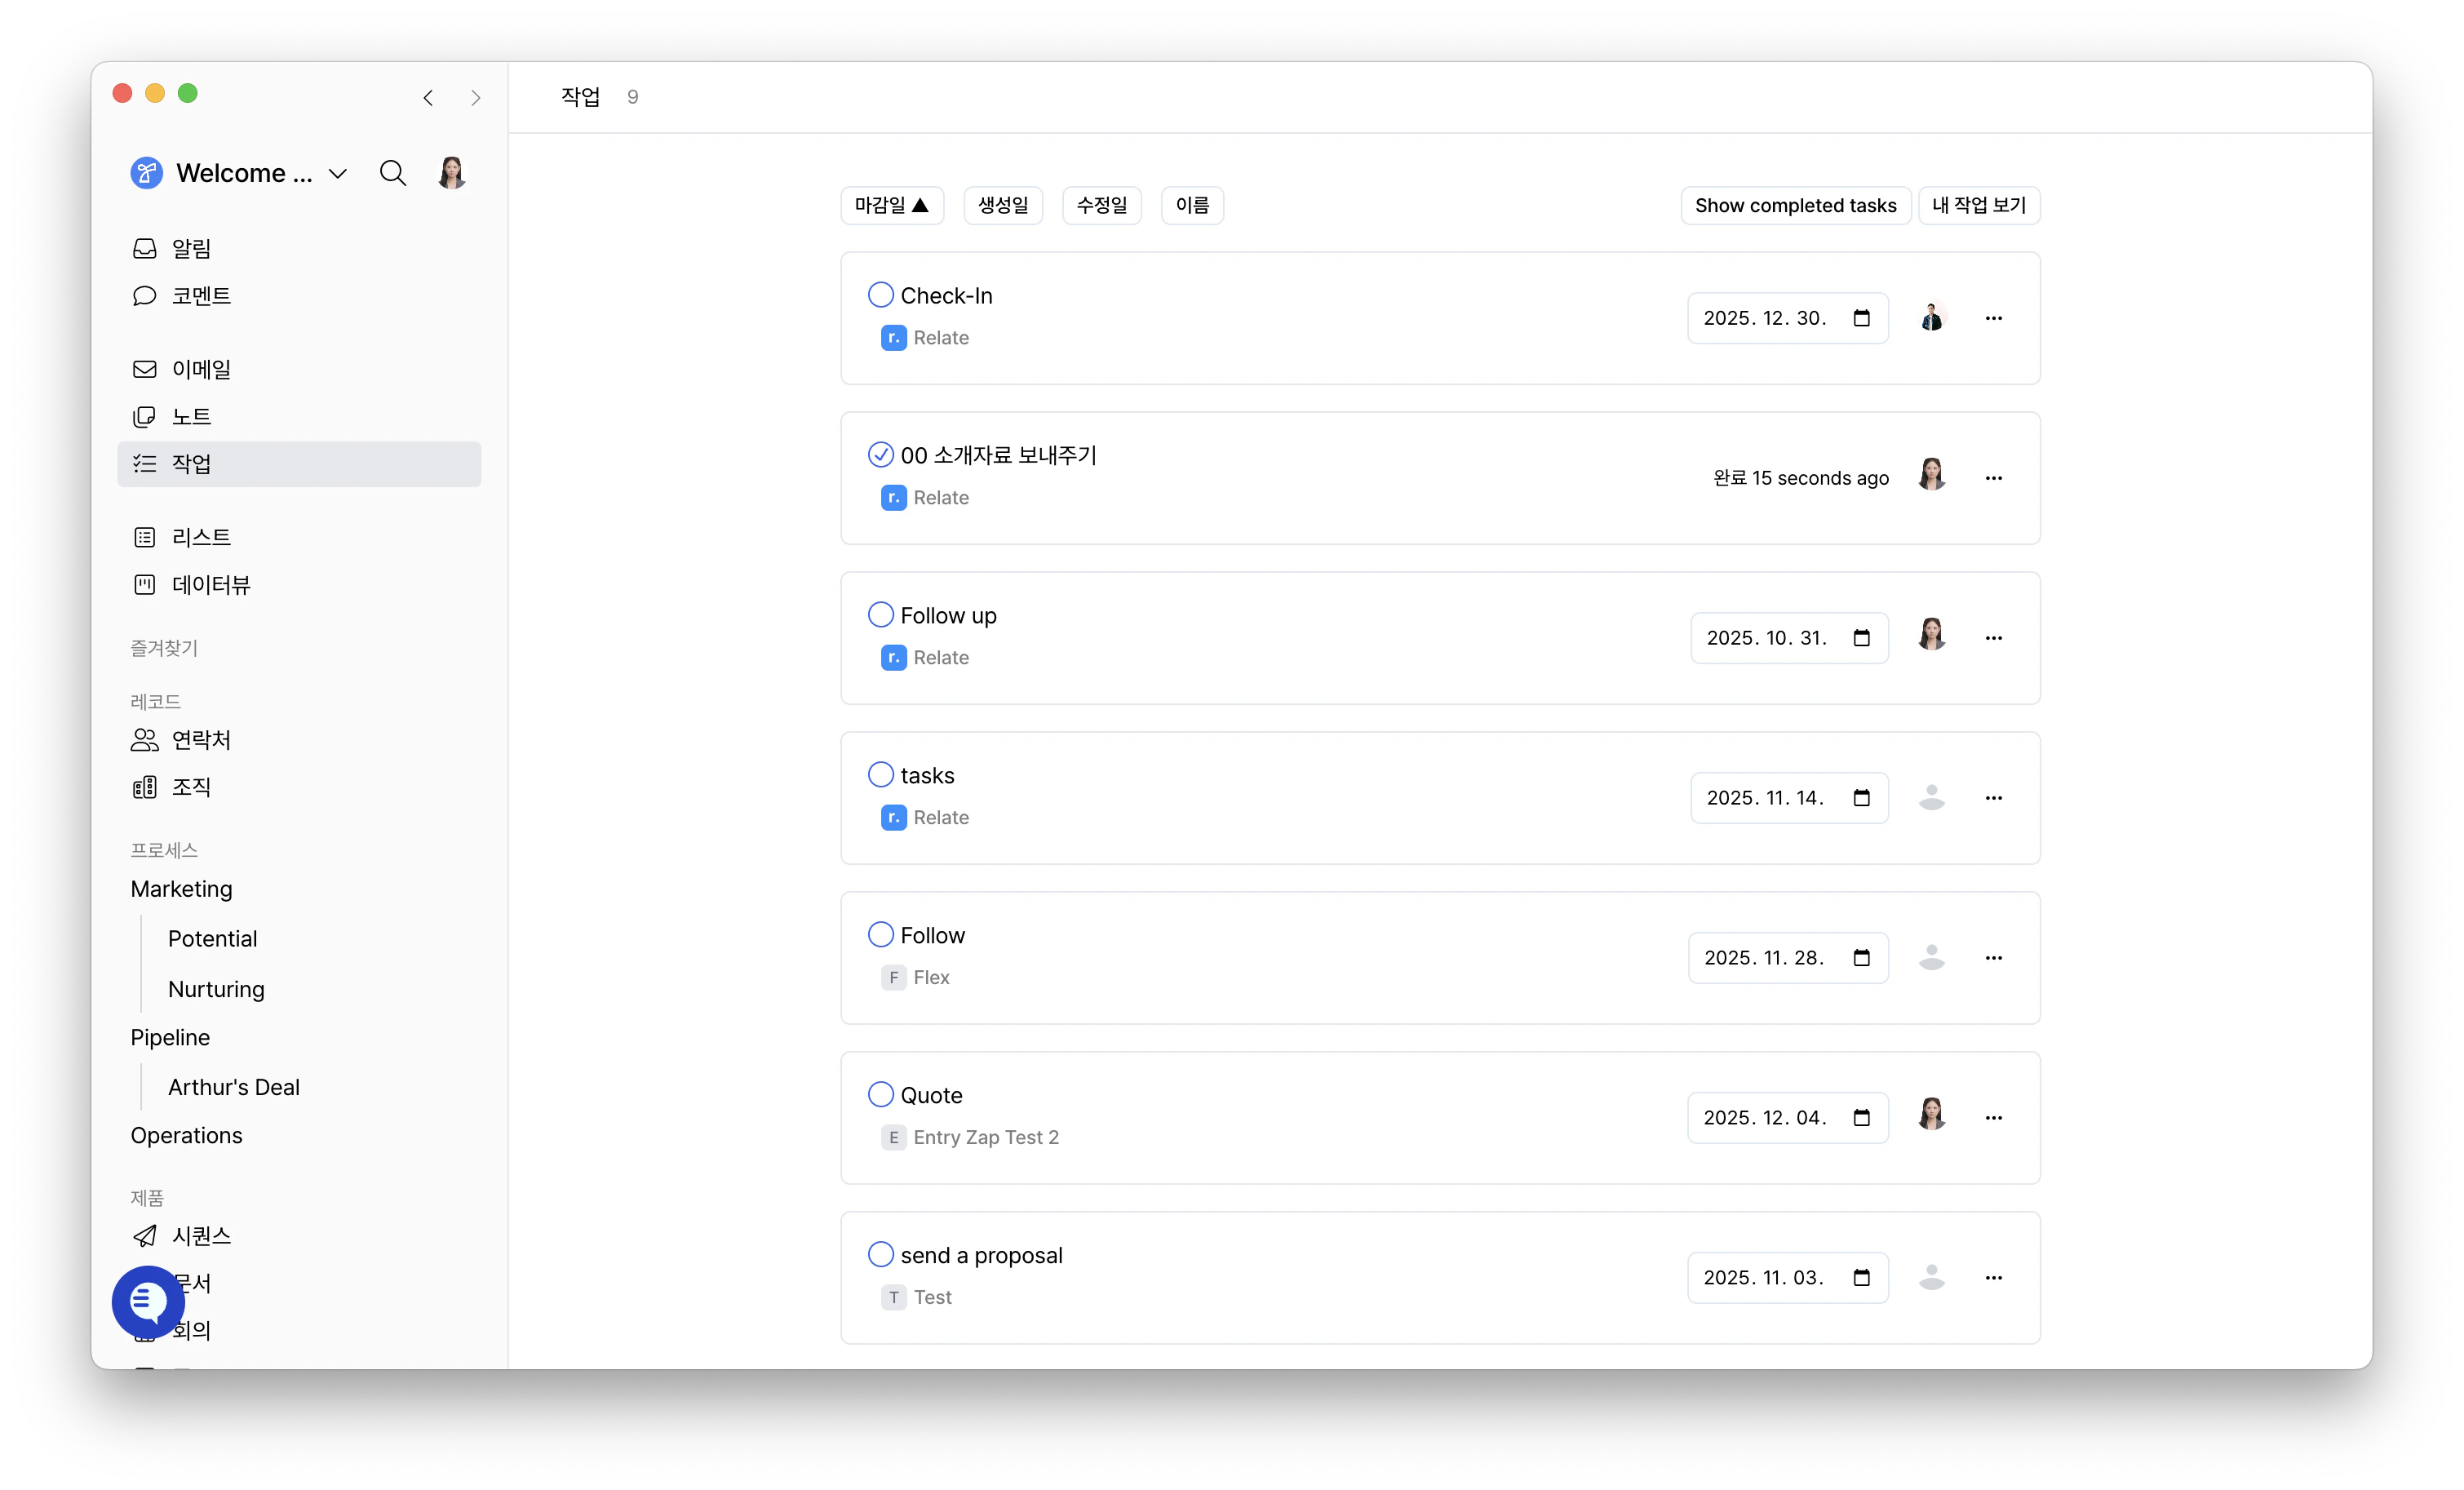The image size is (2464, 1490).
Task: Toggle the 마감일 sort order arrow
Action: (x=920, y=205)
